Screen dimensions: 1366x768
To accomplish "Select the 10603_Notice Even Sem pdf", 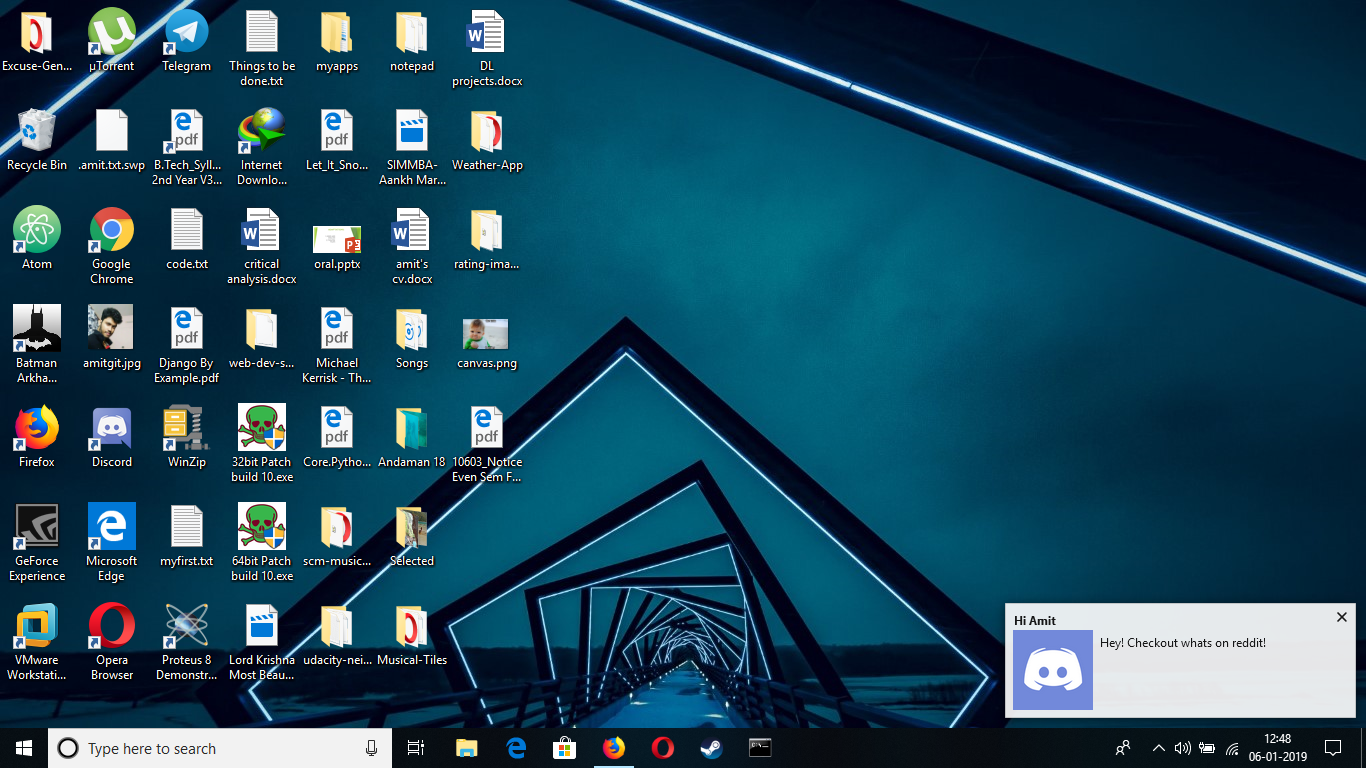I will (x=487, y=444).
